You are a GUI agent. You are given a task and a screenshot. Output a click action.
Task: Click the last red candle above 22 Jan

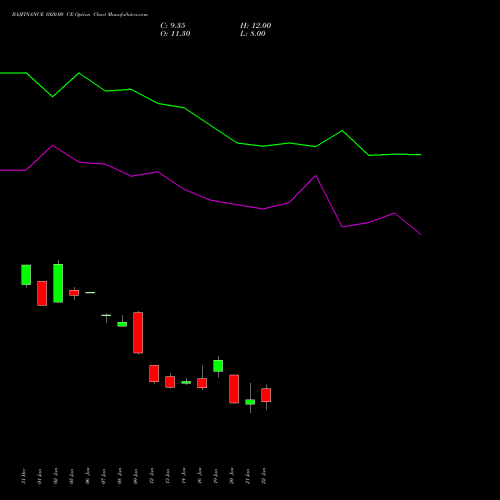tap(266, 395)
